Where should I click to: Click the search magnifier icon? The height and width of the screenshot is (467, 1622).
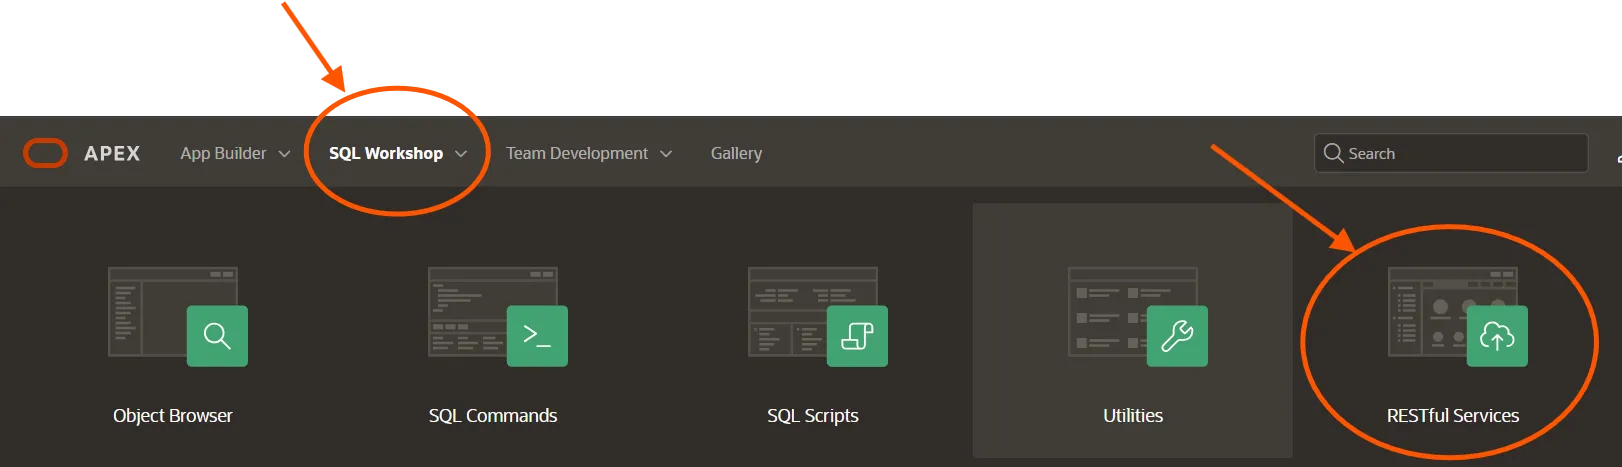tap(1333, 153)
